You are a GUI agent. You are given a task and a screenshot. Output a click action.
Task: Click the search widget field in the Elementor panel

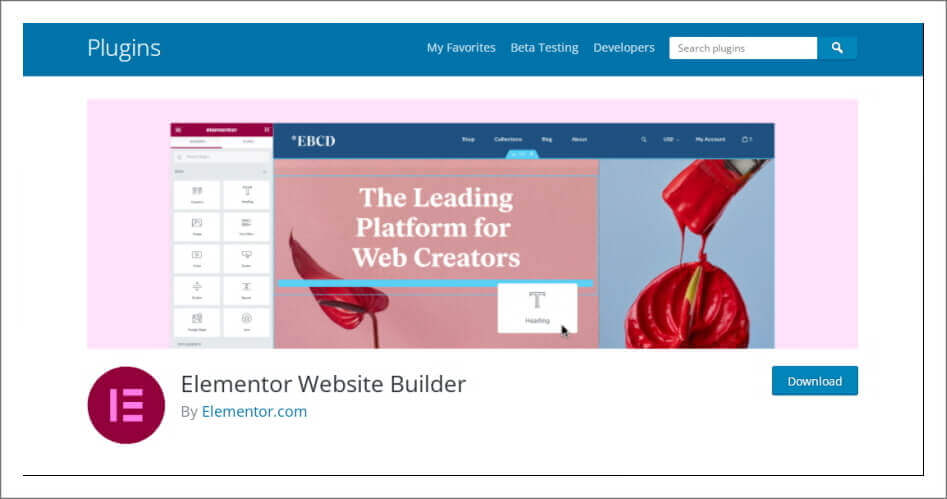pyautogui.click(x=222, y=156)
